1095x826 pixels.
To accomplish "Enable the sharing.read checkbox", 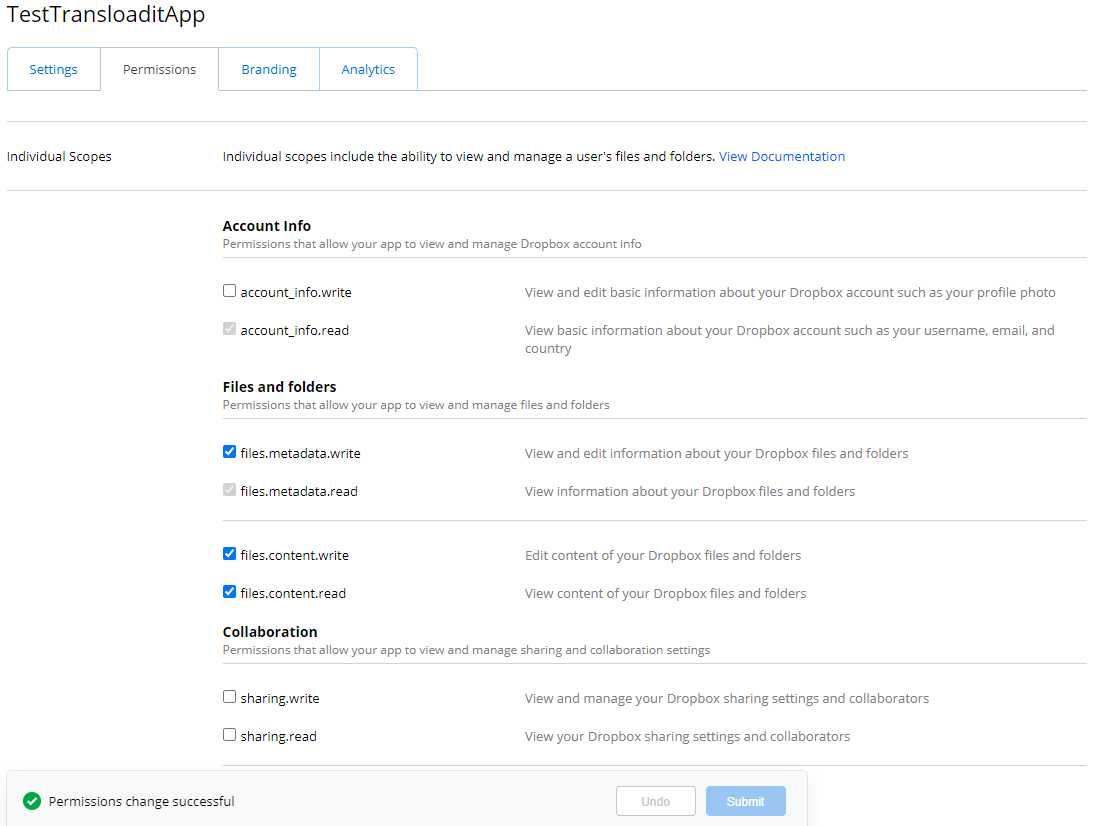I will pos(229,735).
